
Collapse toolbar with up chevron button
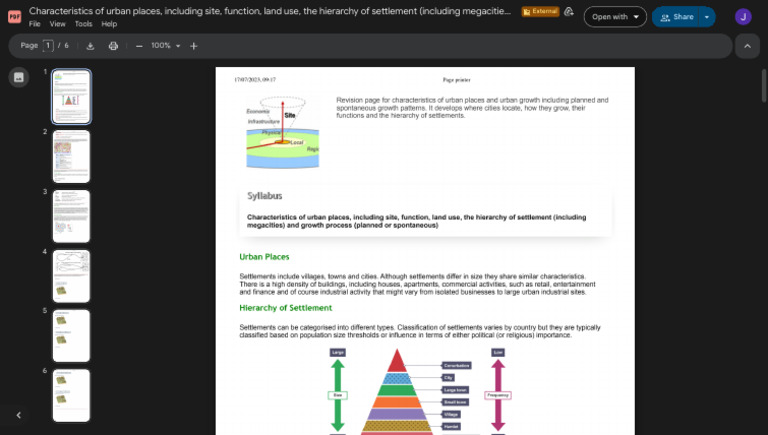(747, 46)
